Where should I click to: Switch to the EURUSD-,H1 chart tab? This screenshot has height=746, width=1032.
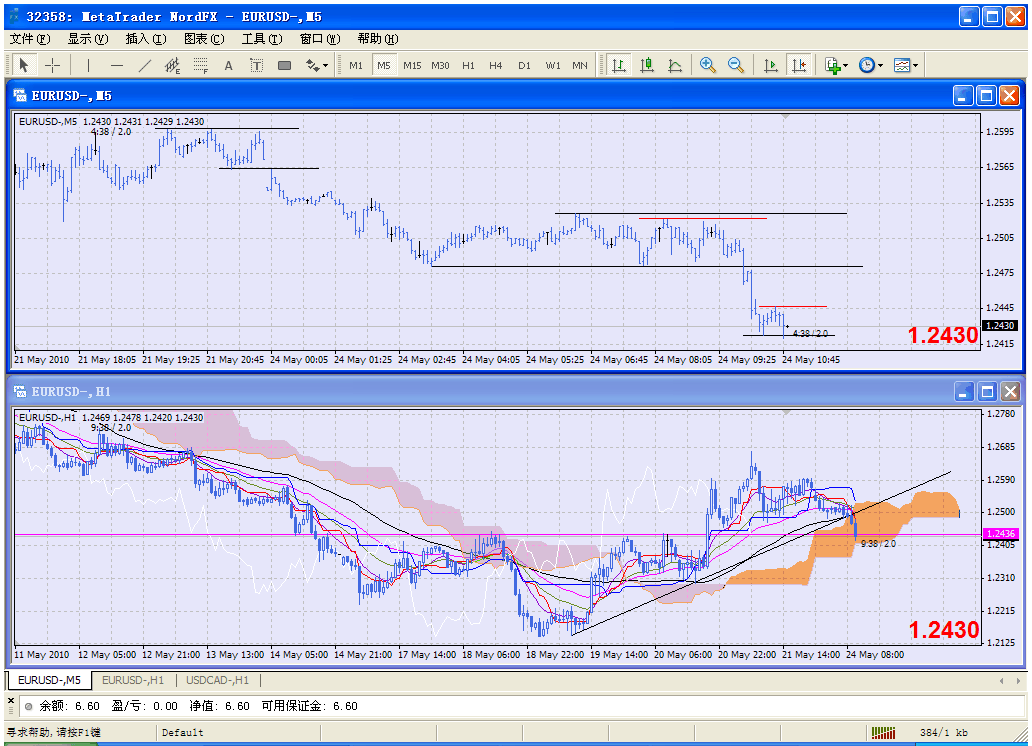click(x=133, y=680)
